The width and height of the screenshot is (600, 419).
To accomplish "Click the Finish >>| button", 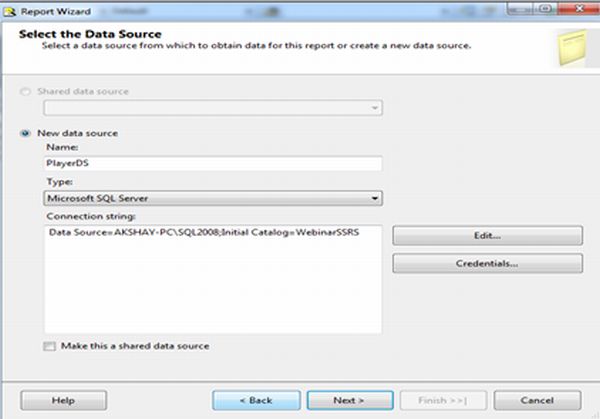I will (x=443, y=400).
